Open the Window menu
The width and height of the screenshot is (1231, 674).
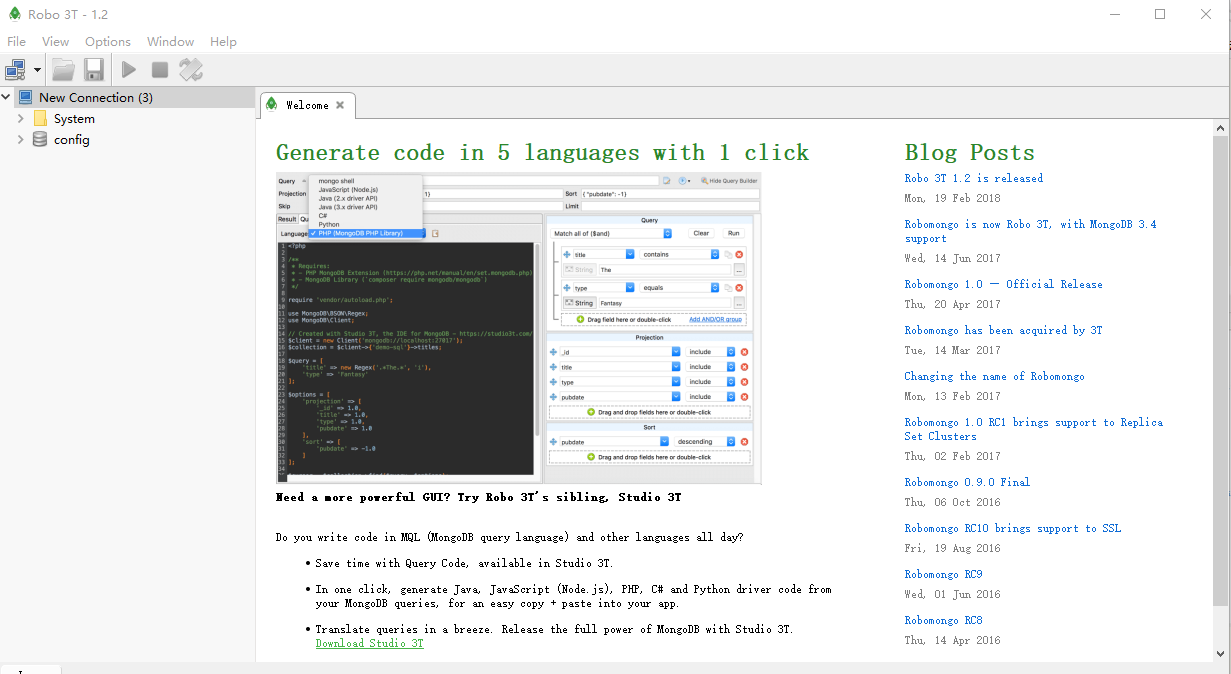pos(170,42)
